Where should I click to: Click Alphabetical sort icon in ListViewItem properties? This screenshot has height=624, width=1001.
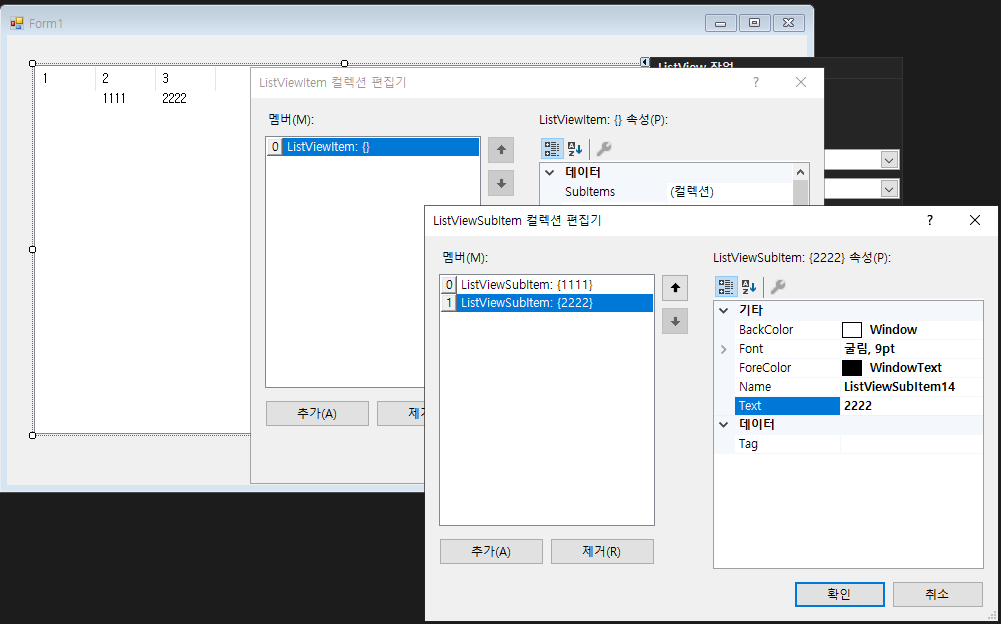point(575,149)
